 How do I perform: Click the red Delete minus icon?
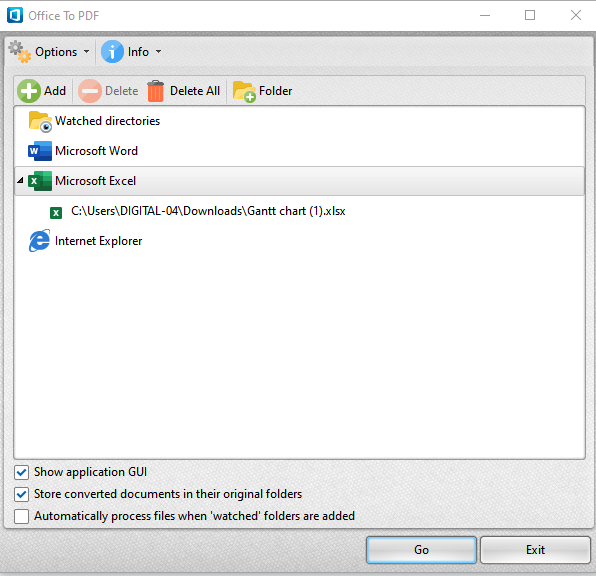(90, 91)
